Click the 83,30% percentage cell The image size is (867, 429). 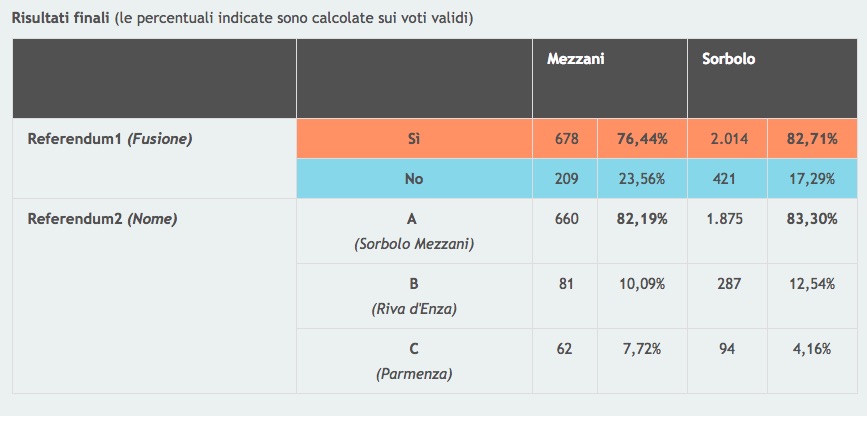[810, 219]
